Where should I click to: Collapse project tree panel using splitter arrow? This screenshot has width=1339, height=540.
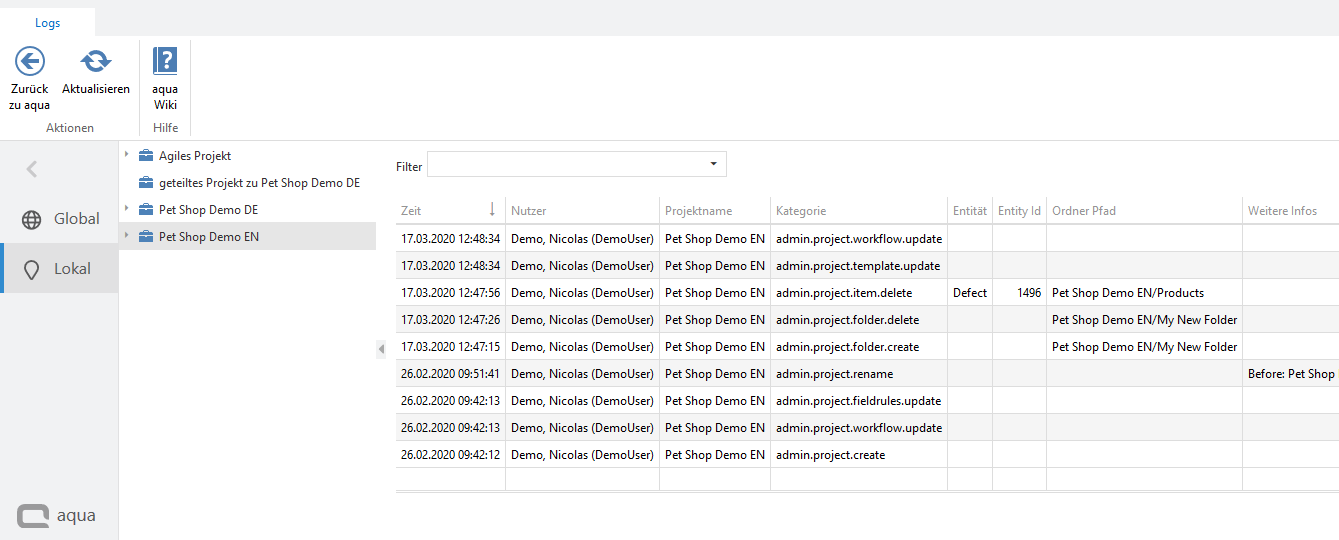pyautogui.click(x=381, y=348)
